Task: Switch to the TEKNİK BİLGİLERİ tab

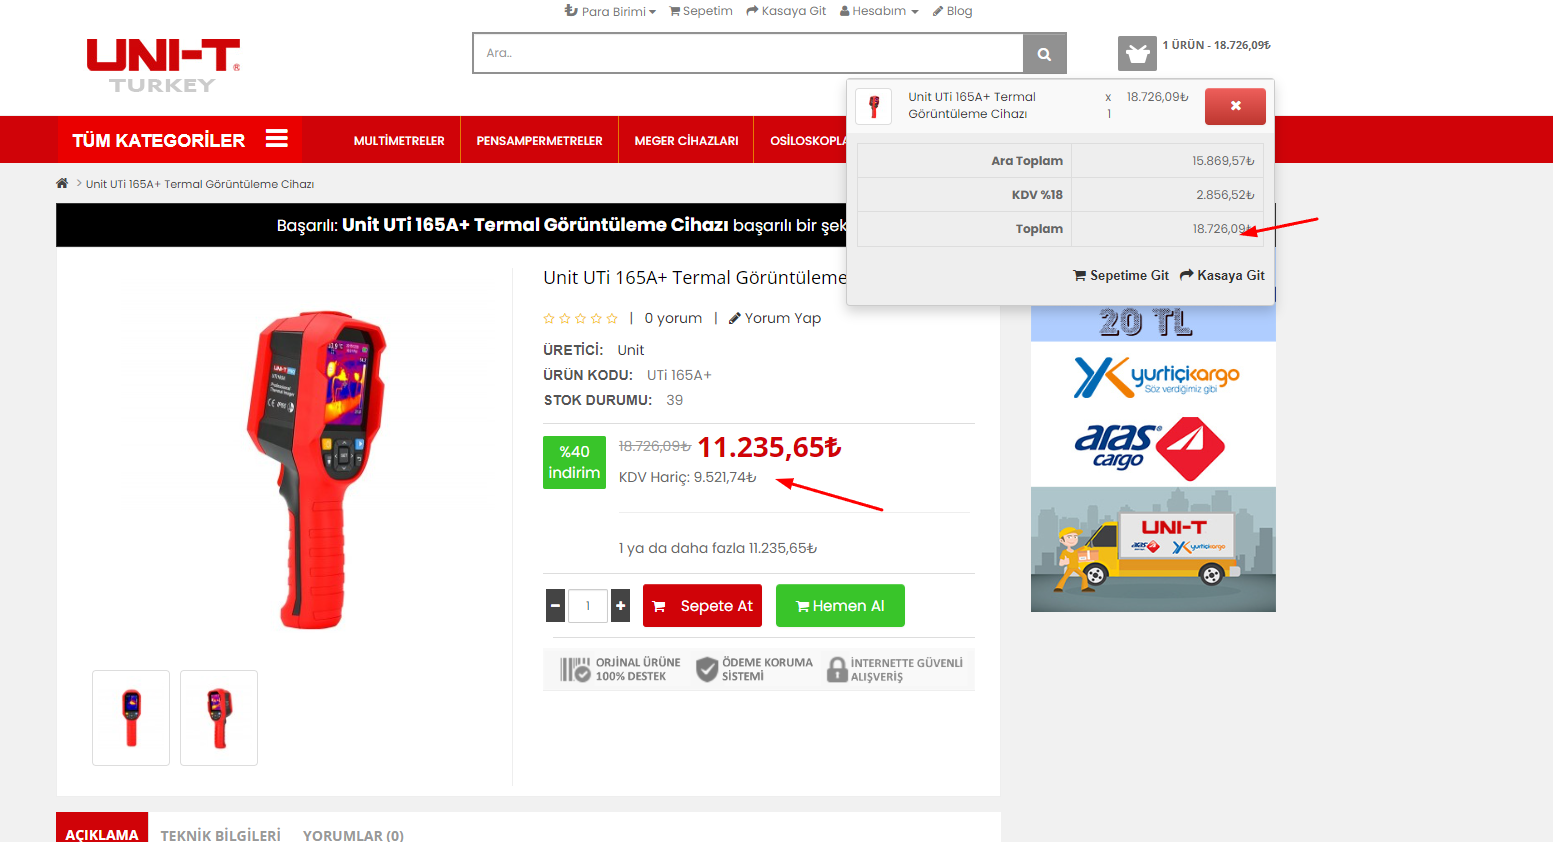Action: 221,834
